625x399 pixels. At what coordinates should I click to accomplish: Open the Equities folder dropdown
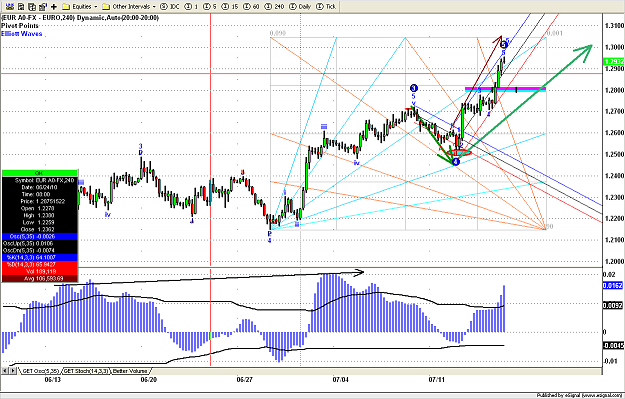point(80,6)
